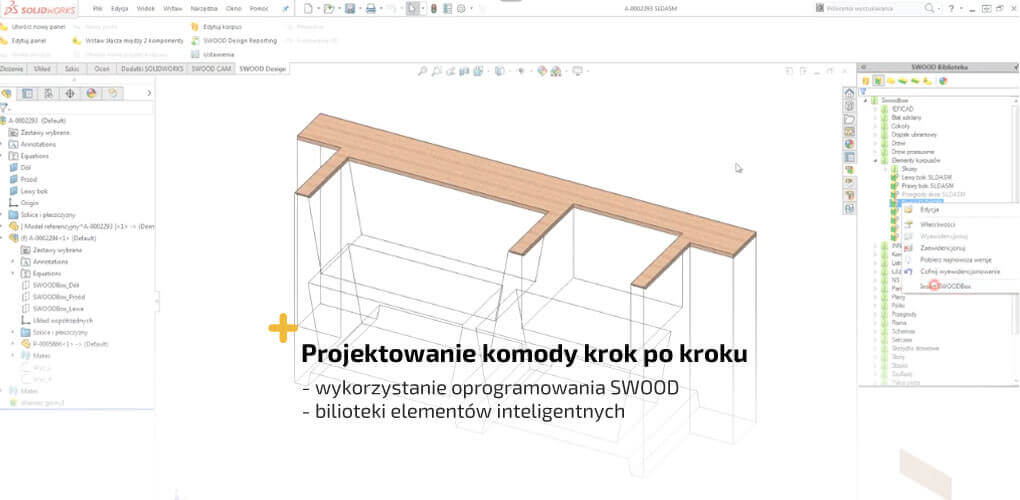1020x500 pixels.
Task: Open the Edycja menu
Action: coord(119,8)
